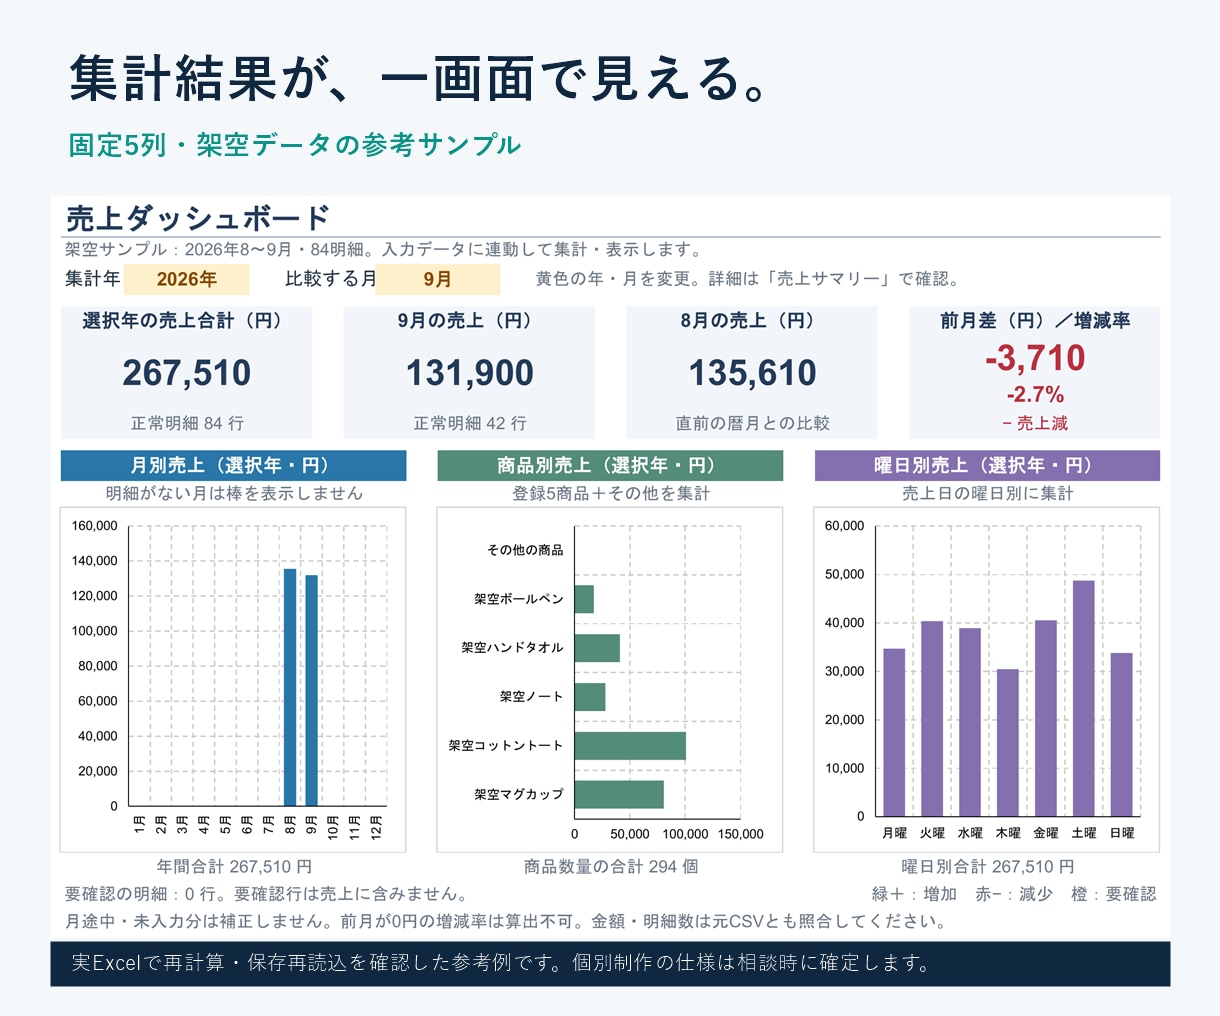Click the 直前の暦月との比較 text
The image size is (1220, 1016).
pyautogui.click(x=752, y=423)
